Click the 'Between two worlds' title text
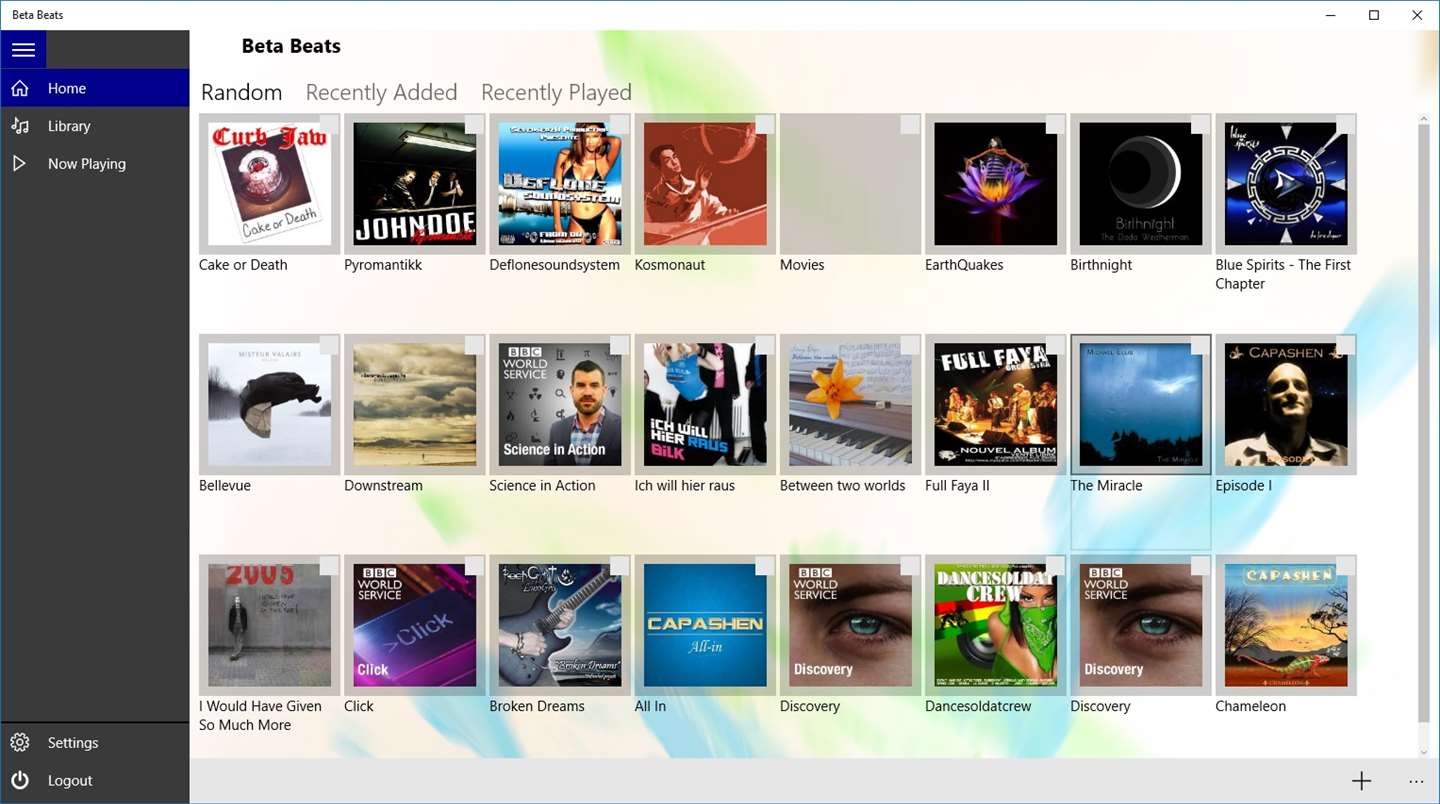Viewport: 1440px width, 804px height. (x=842, y=486)
